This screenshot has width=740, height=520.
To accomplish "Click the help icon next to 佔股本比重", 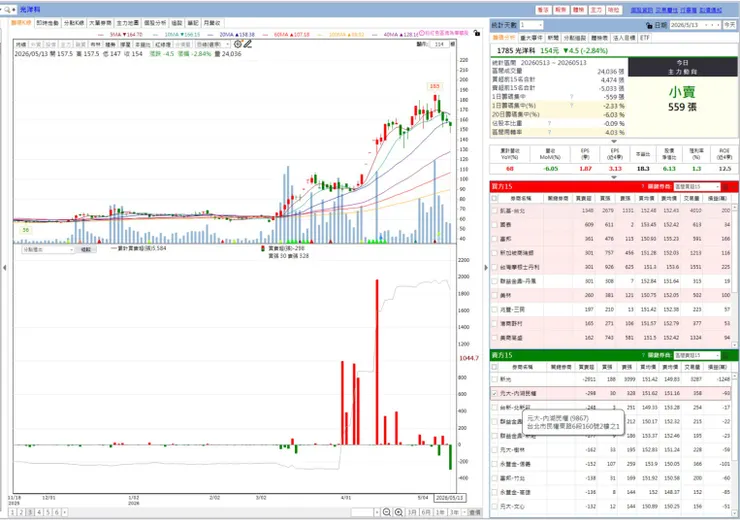I will pos(549,123).
